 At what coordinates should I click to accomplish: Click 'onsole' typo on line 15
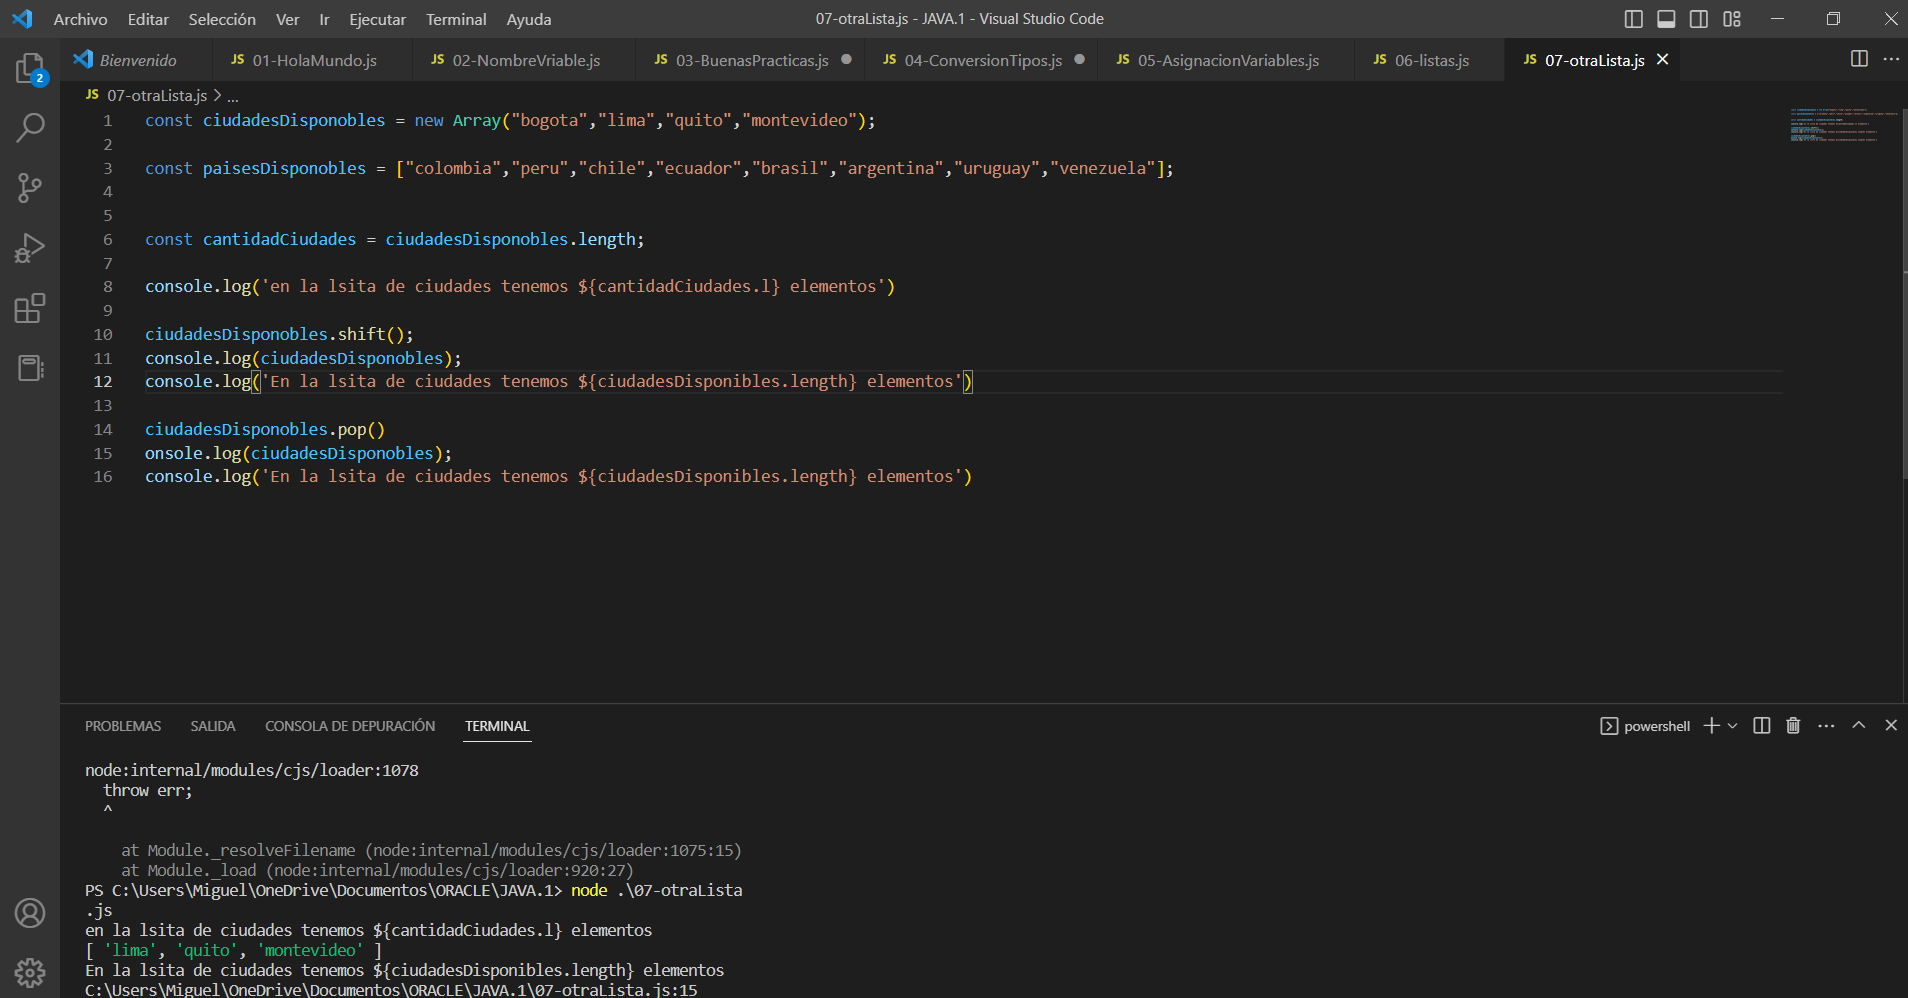click(174, 453)
